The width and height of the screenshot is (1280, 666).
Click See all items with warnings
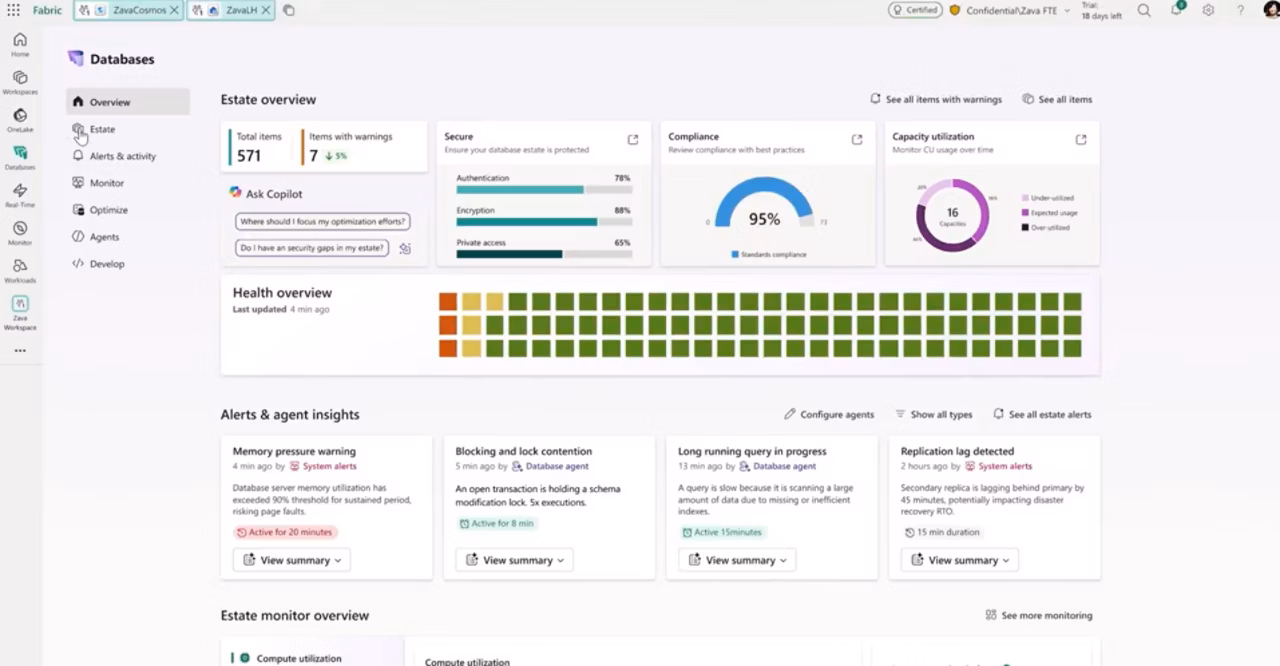[x=936, y=99]
